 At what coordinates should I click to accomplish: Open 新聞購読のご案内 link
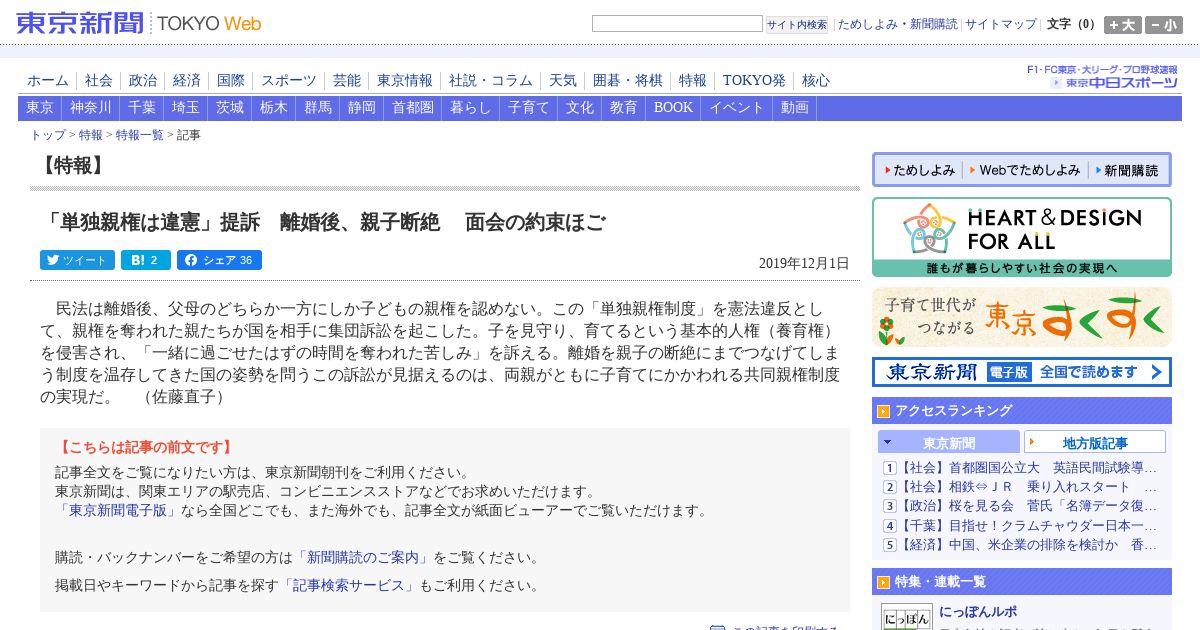pos(364,557)
